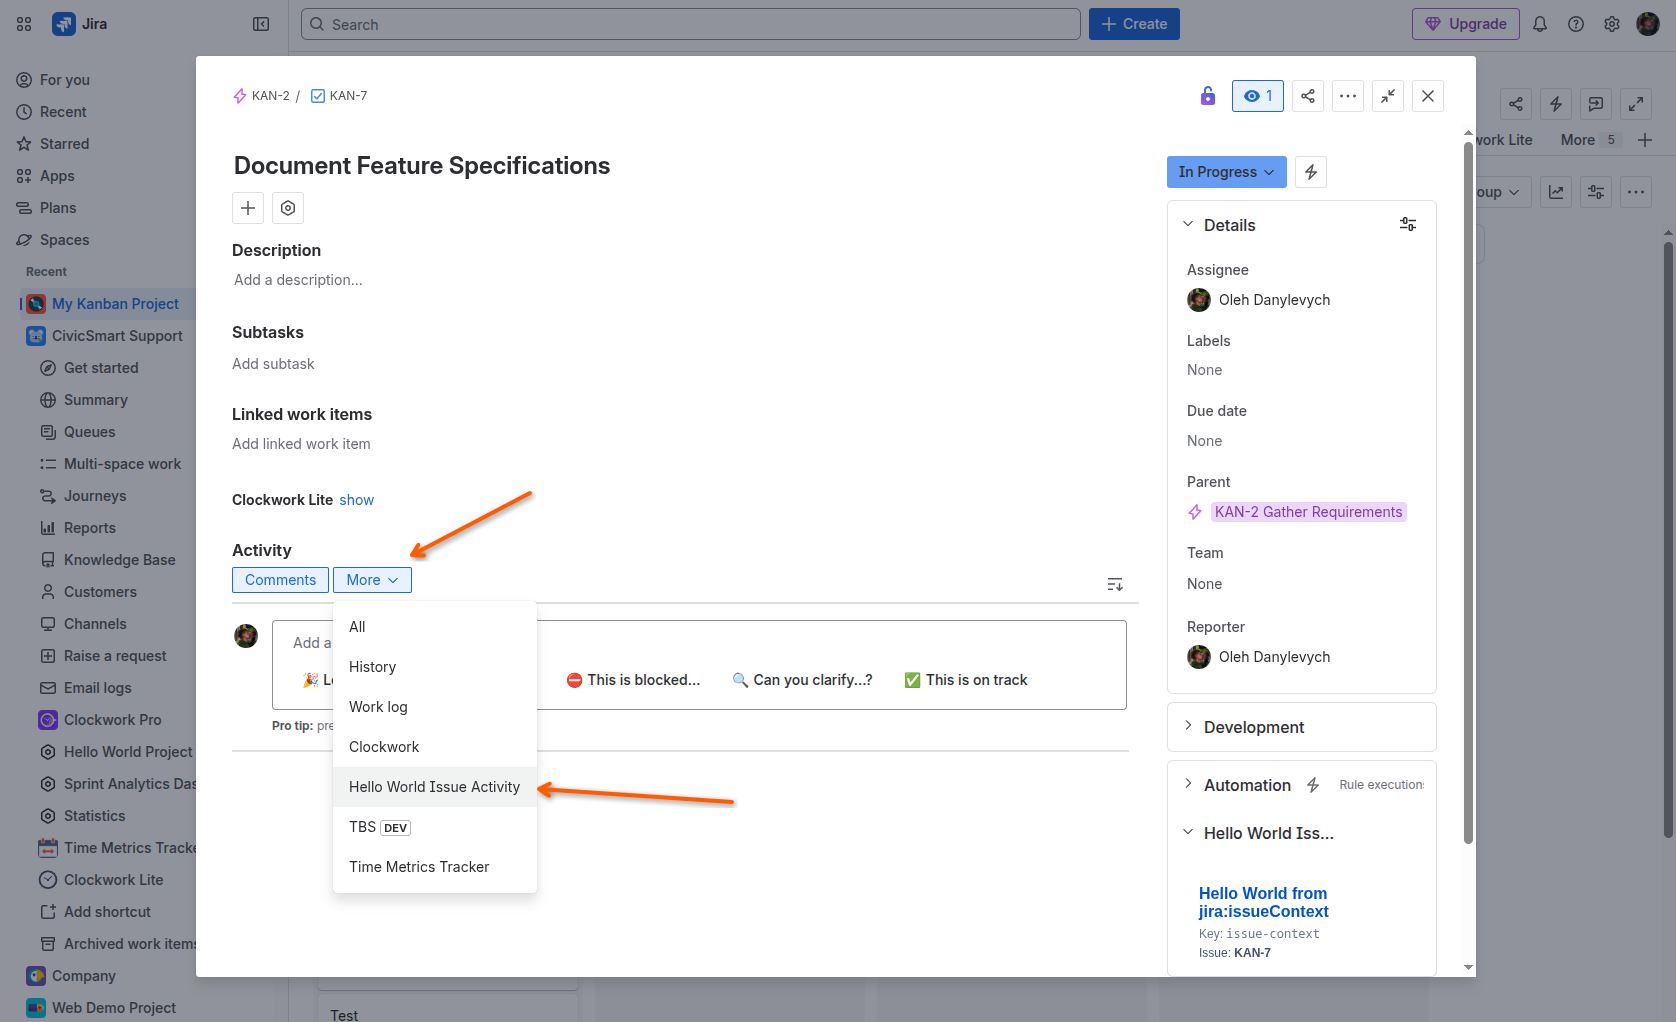Collapse the Hello World Iss... panel
Image resolution: width=1676 pixels, height=1022 pixels.
click(1188, 833)
